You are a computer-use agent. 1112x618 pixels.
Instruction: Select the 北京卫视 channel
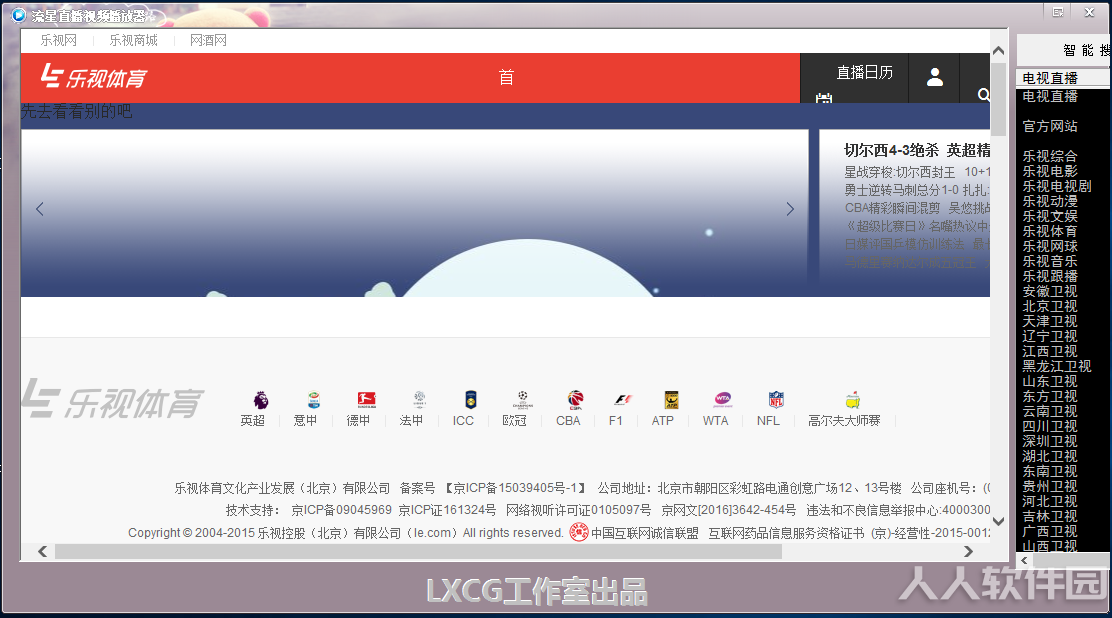coord(1050,307)
